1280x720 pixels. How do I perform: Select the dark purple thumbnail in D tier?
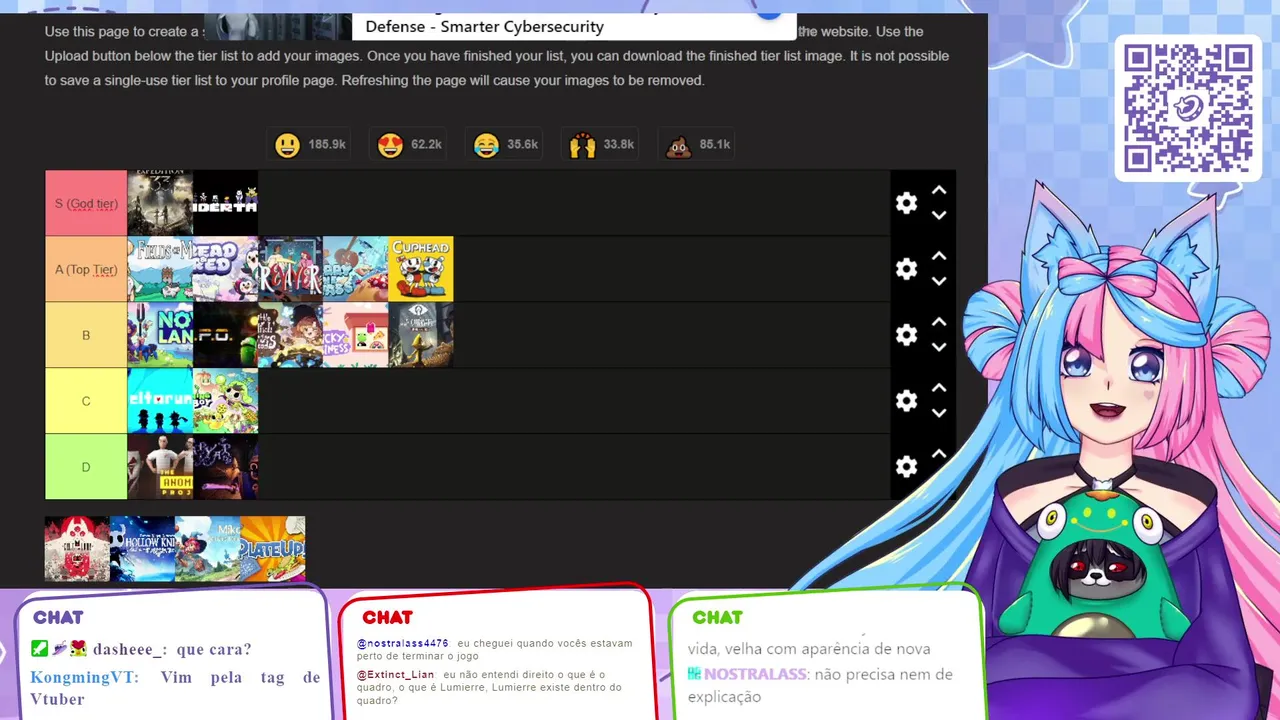point(225,467)
